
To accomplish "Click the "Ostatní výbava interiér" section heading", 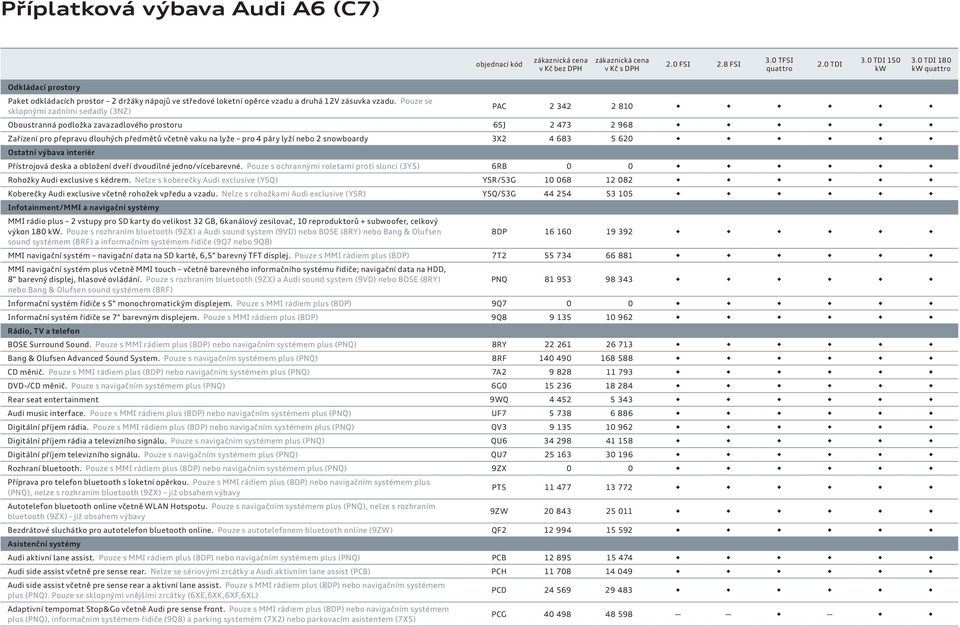I will (x=51, y=152).
